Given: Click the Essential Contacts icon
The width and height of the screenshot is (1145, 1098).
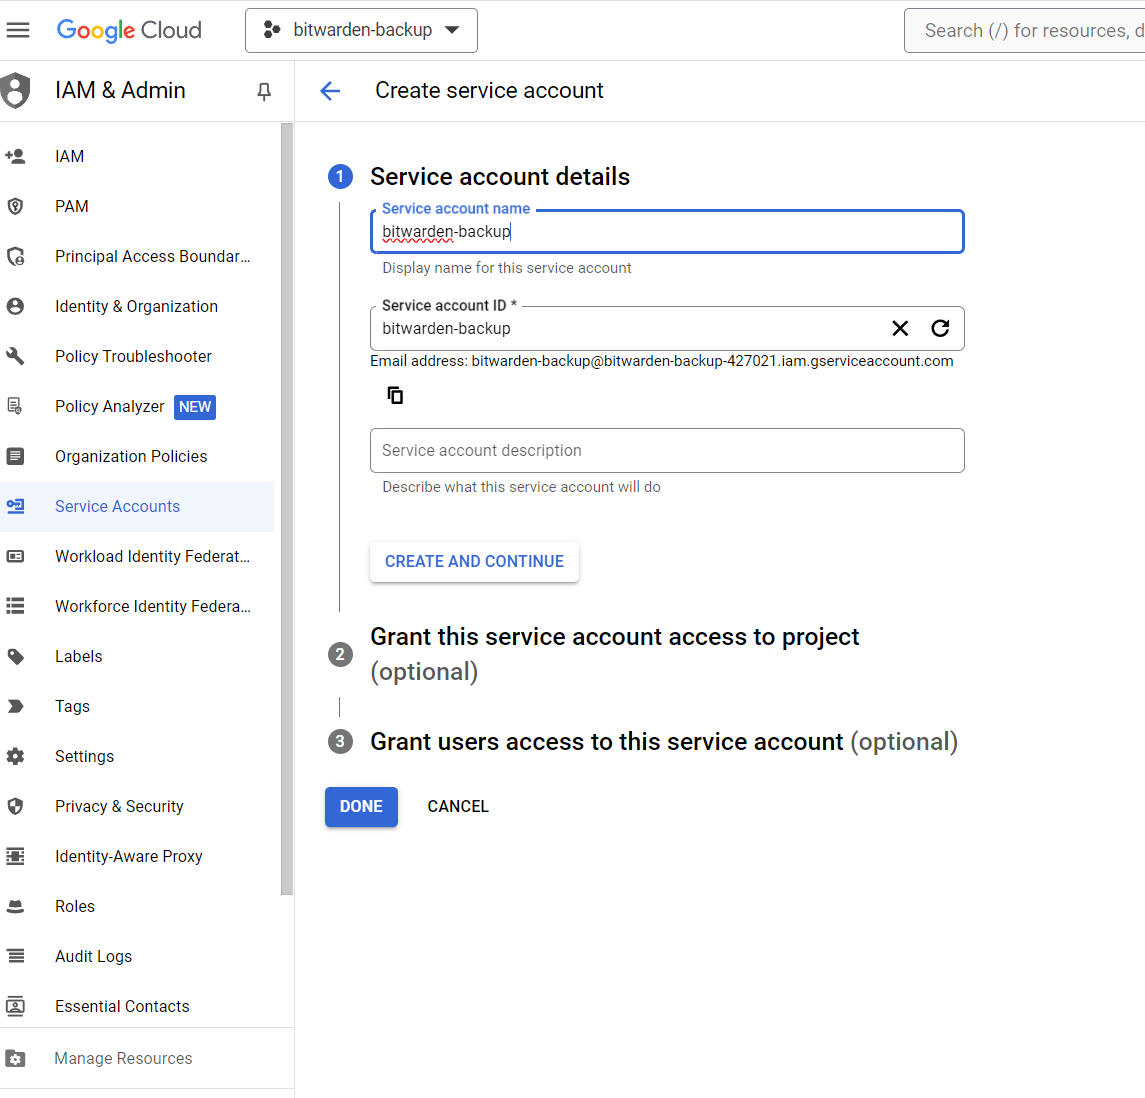Looking at the screenshot, I should coord(15,1007).
